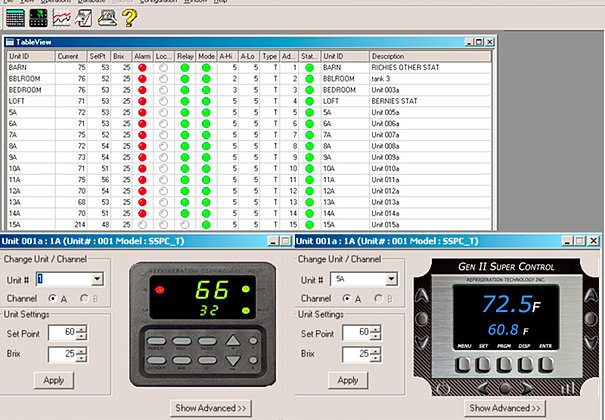Click the green Stat indicator for 10A
Screen dimensions: 605x420
309,169
